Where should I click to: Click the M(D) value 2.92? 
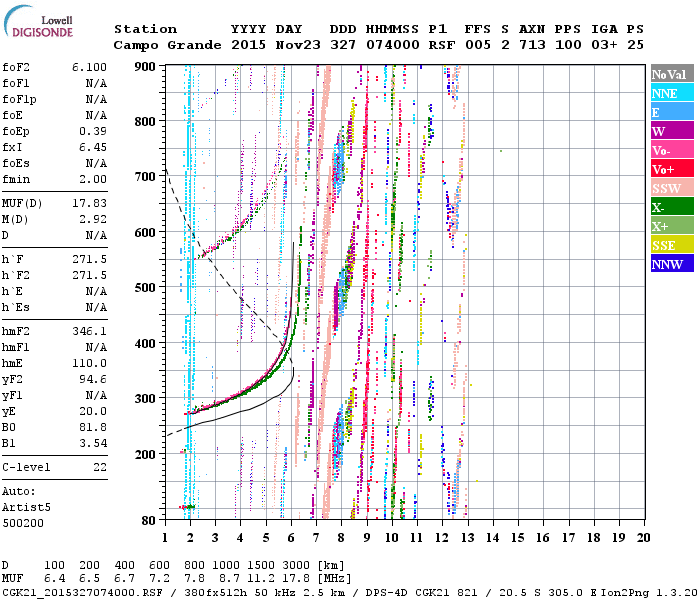point(93,219)
